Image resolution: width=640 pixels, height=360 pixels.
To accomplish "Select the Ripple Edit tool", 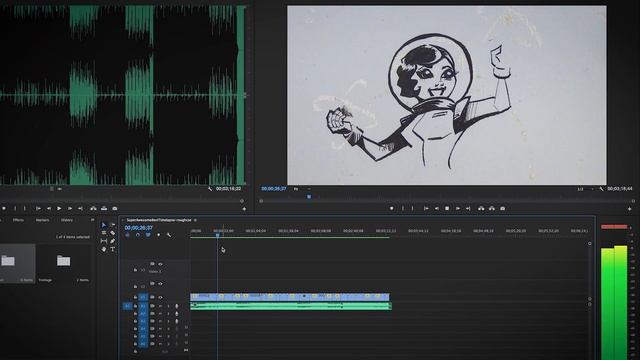I will tap(104, 233).
